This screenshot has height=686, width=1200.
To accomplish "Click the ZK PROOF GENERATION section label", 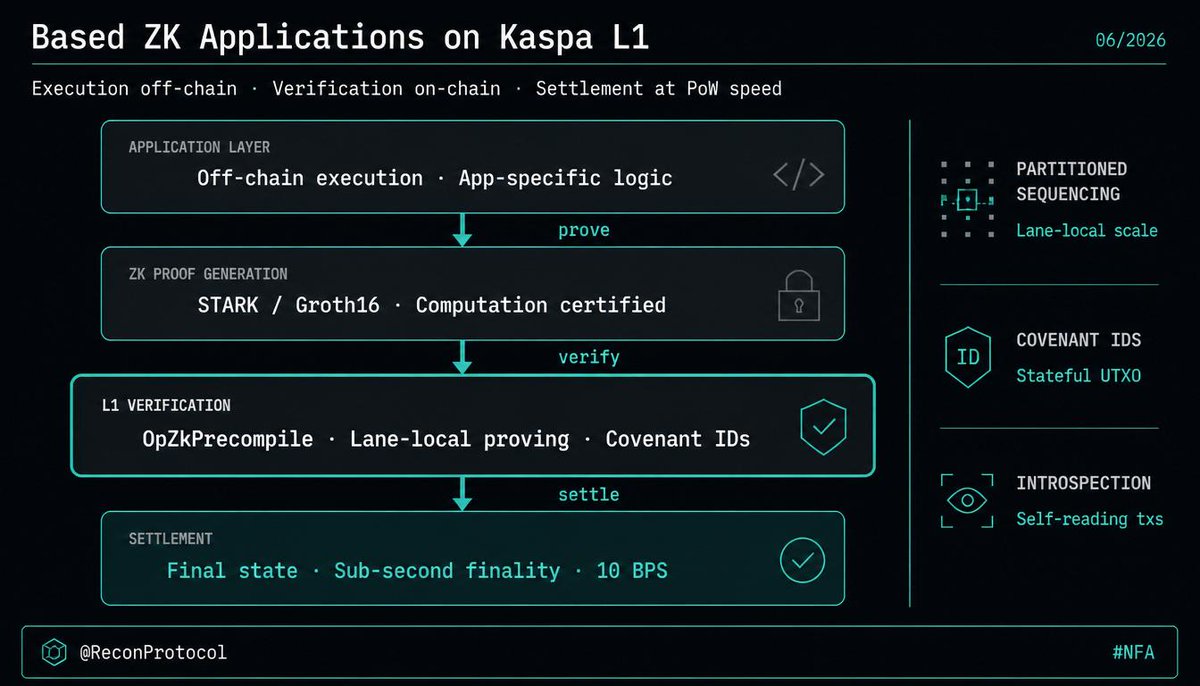I will 208,274.
